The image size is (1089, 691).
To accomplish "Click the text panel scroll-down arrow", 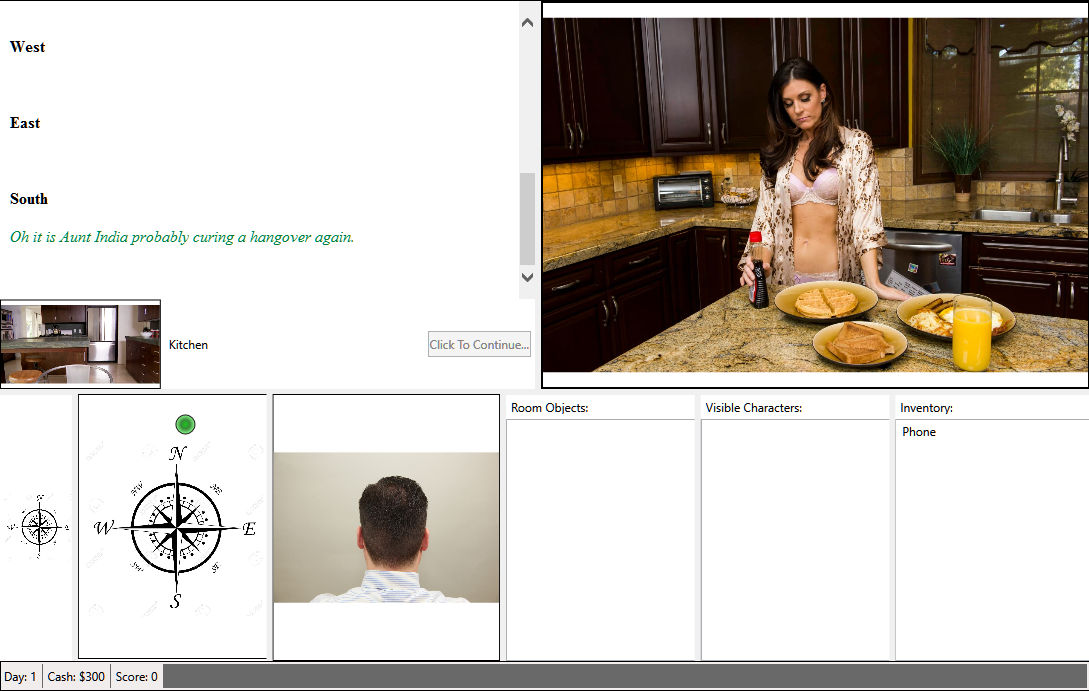I will (x=527, y=277).
